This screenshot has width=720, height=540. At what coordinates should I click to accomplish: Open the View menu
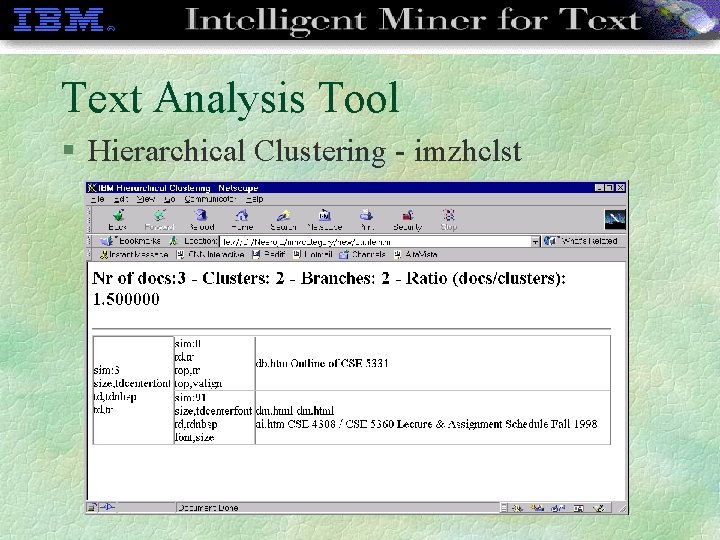[x=146, y=199]
